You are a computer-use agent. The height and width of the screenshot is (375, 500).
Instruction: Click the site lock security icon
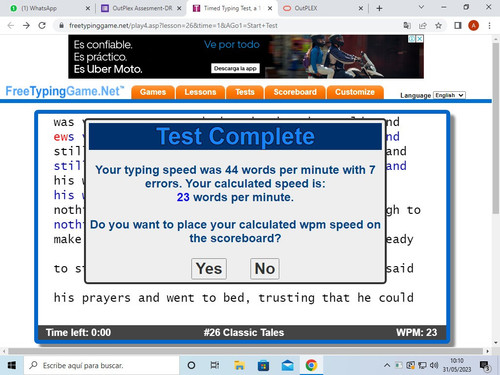tap(61, 26)
